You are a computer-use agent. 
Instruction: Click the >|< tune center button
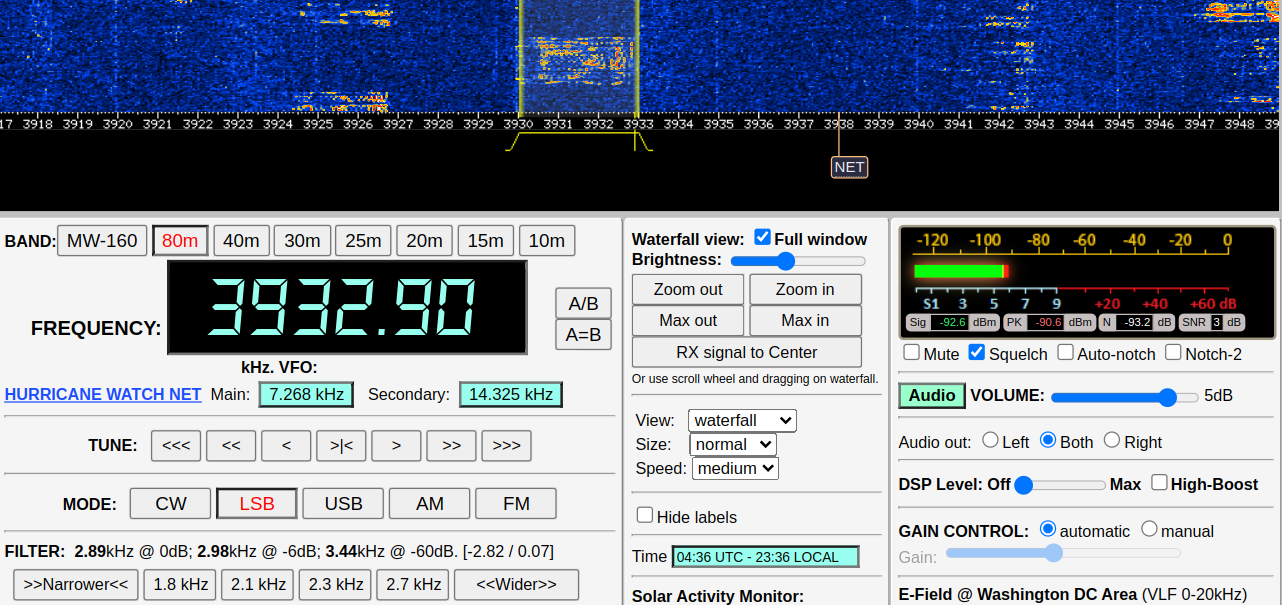(341, 446)
